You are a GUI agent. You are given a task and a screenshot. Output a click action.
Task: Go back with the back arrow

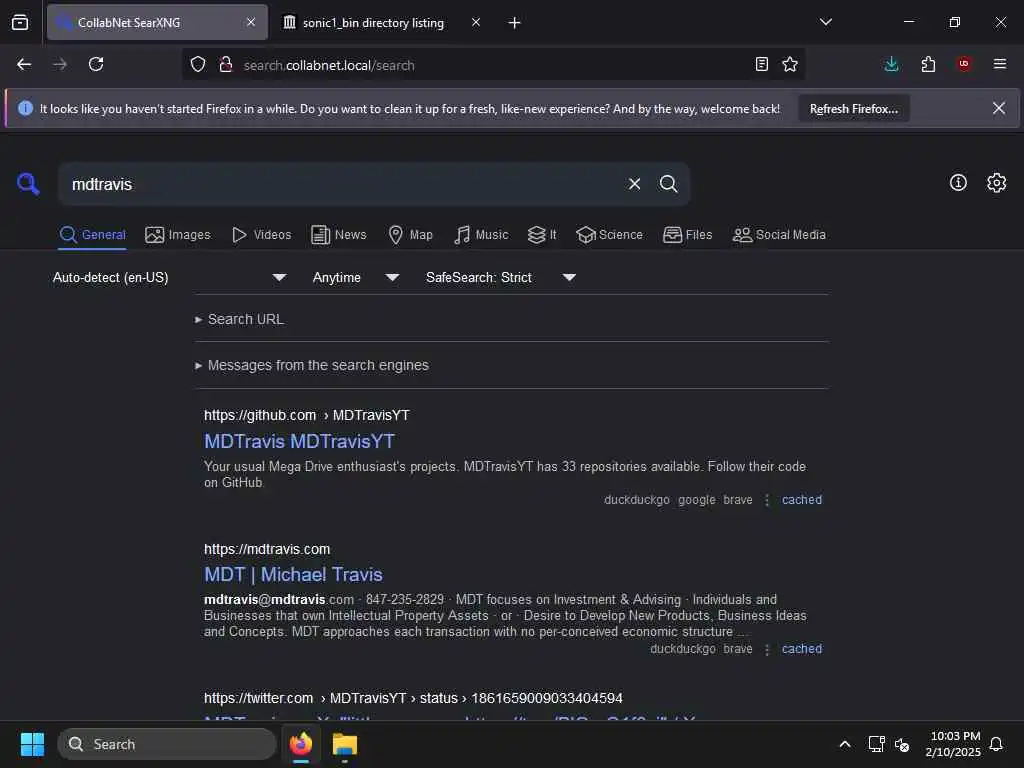(x=24, y=64)
